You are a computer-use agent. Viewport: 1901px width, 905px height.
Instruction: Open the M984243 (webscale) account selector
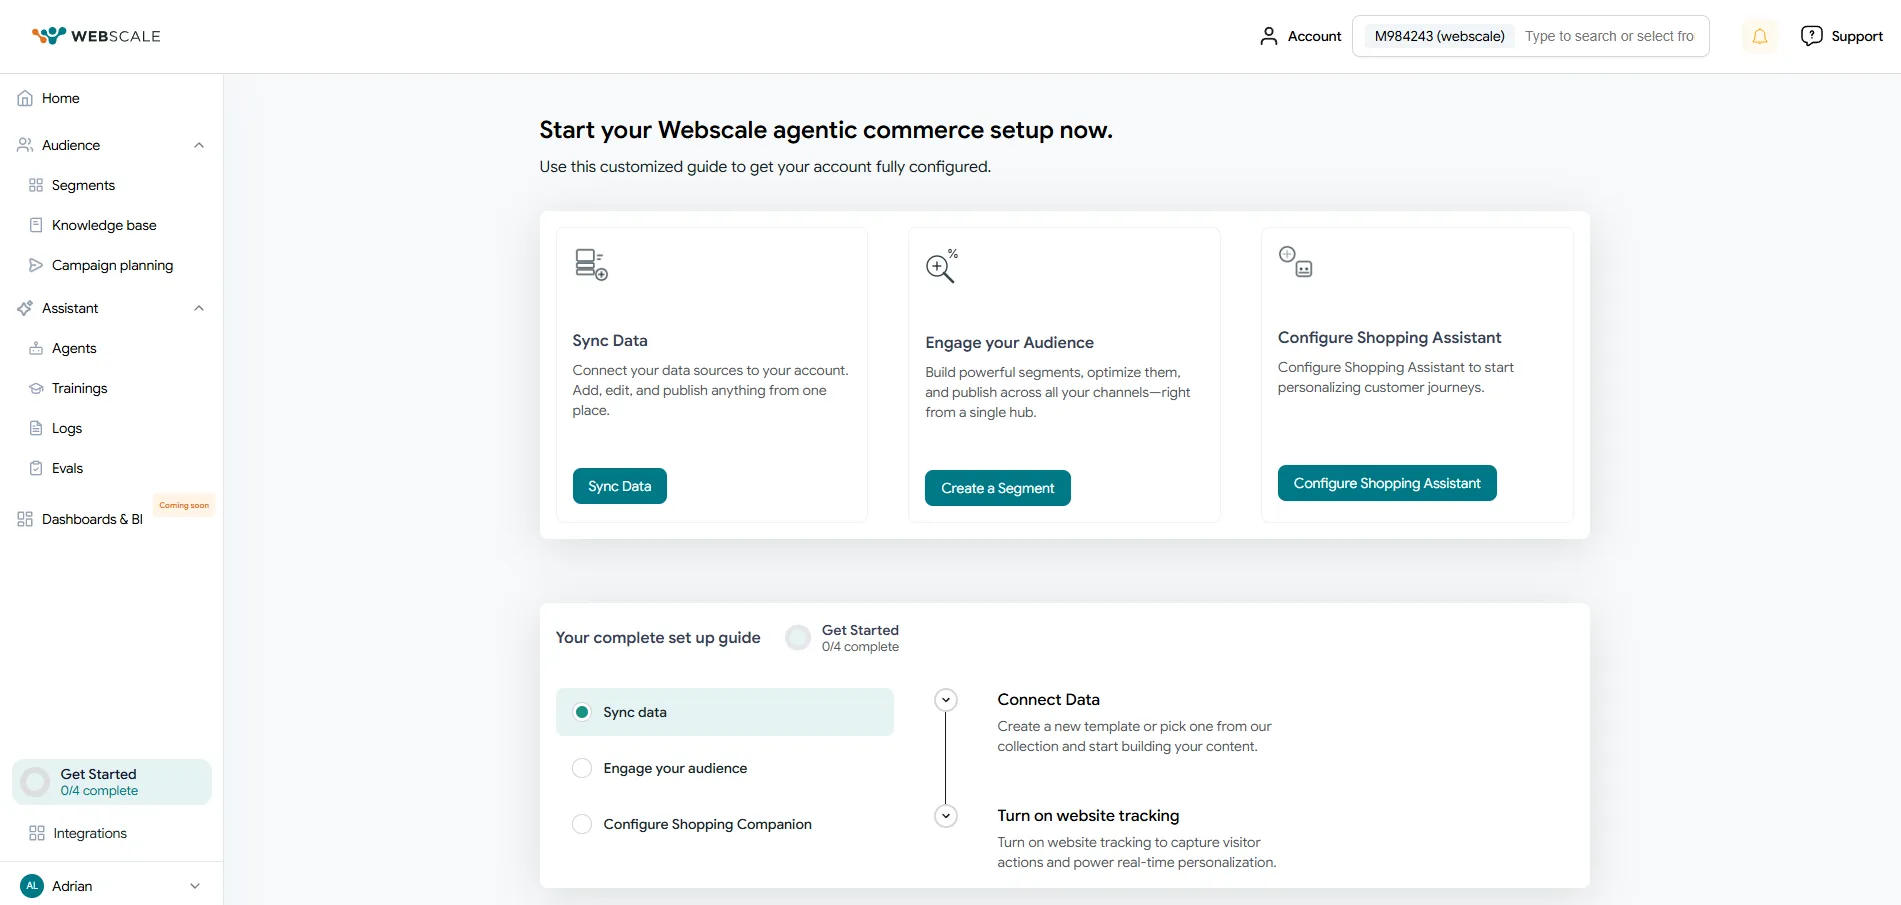coord(1439,36)
